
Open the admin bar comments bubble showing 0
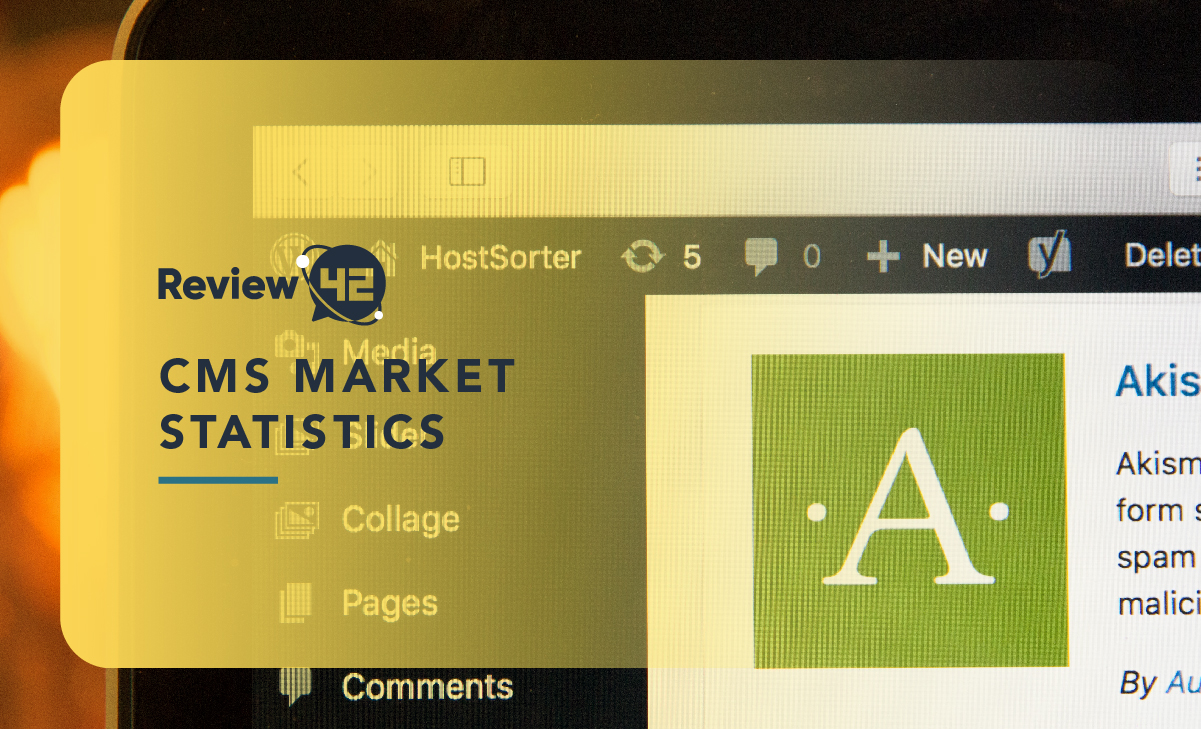[x=782, y=257]
